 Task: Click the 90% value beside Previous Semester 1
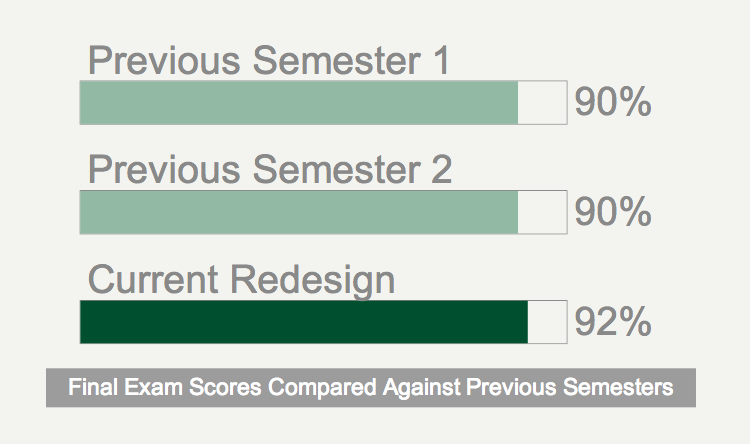click(x=613, y=102)
